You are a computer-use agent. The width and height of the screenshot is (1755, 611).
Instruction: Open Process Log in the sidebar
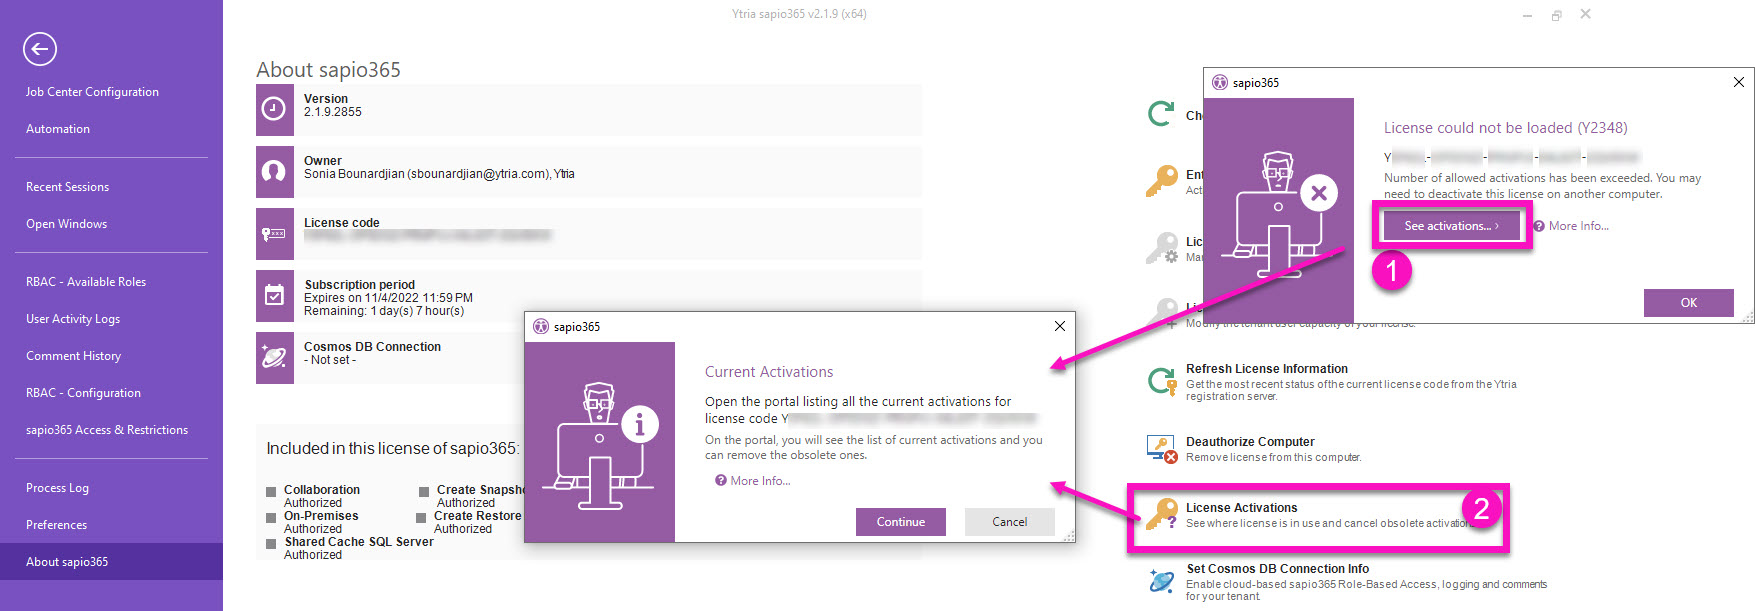pos(57,488)
